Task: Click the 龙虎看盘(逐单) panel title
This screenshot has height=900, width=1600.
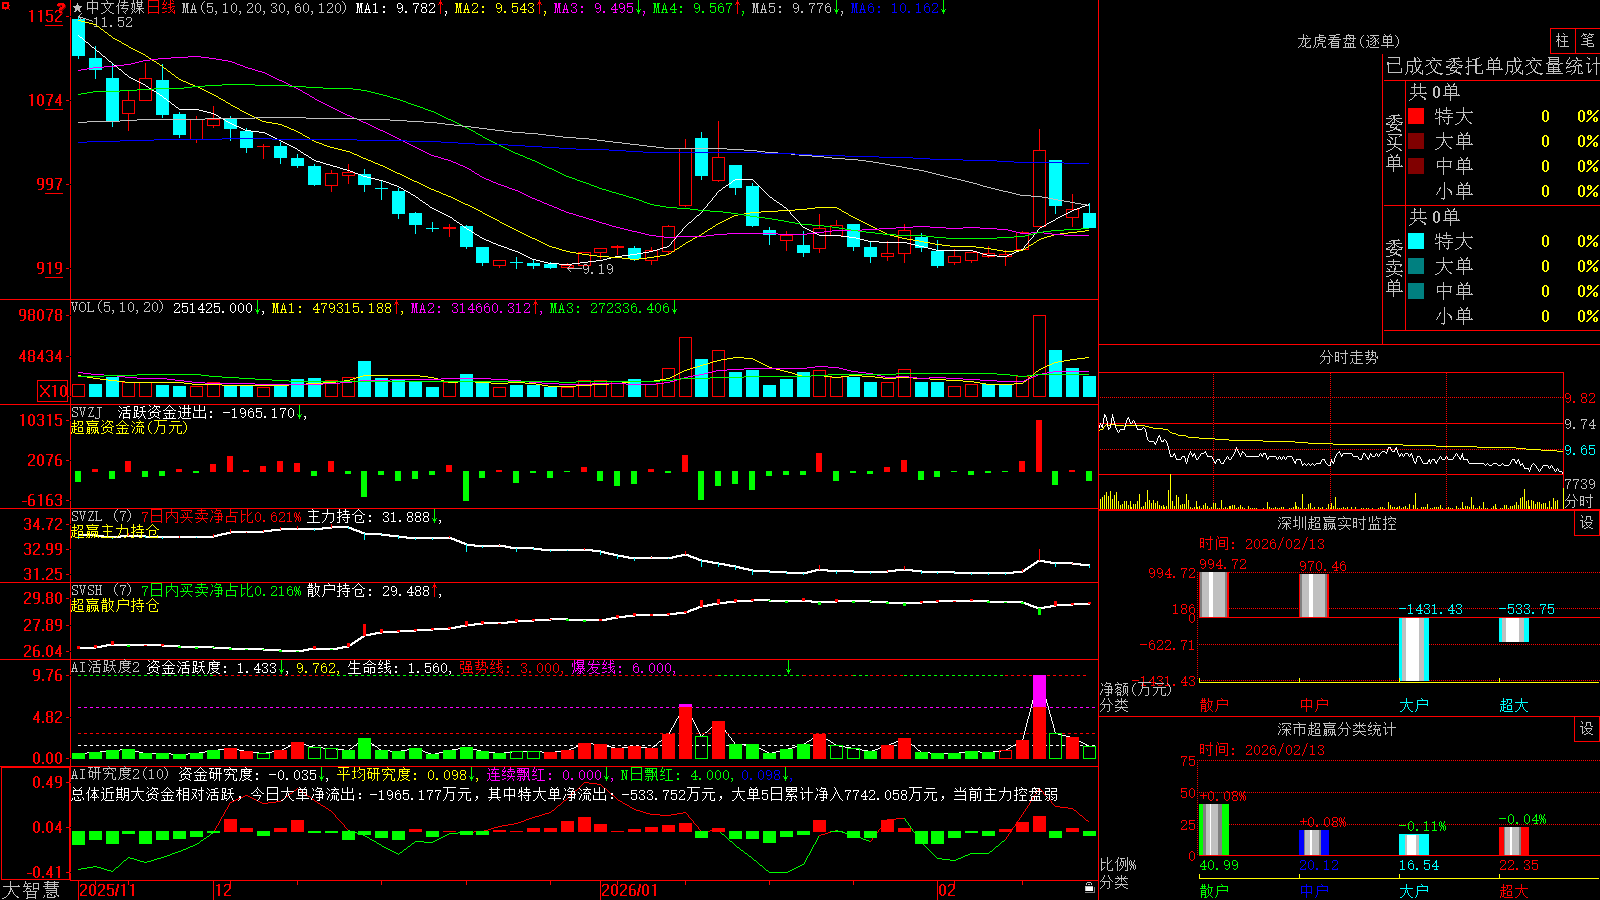Action: pos(1348,41)
